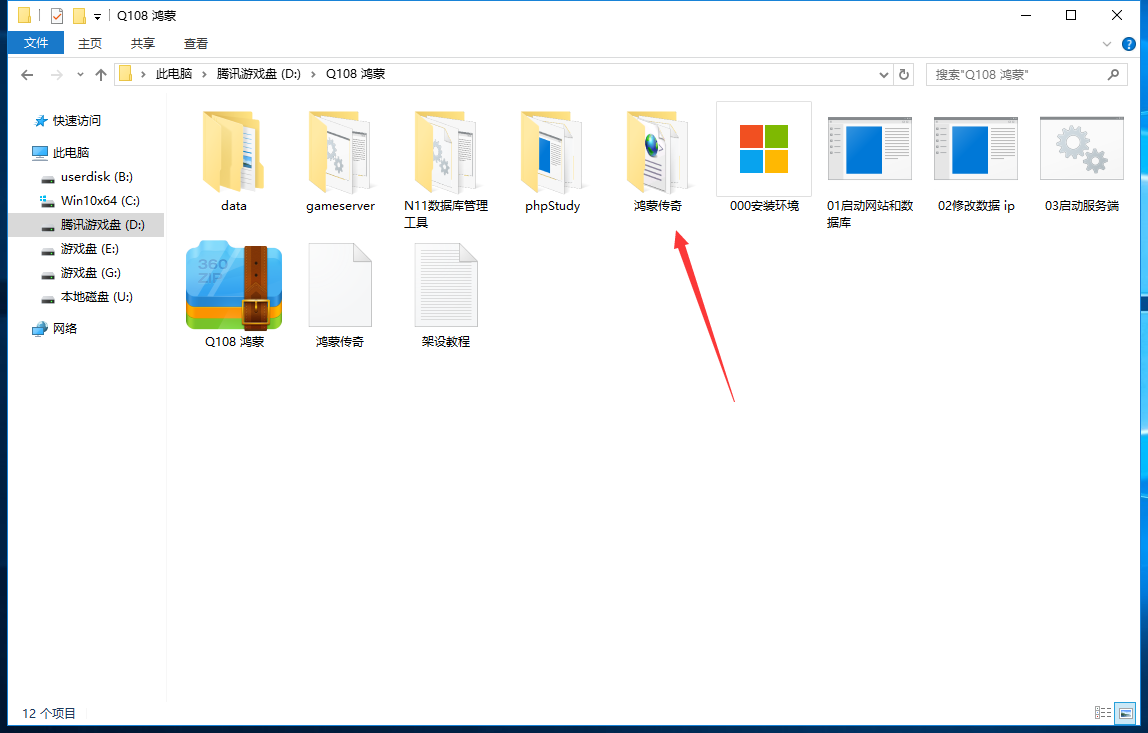Switch to large icons view layout
This screenshot has width=1148, height=733.
click(x=1125, y=712)
